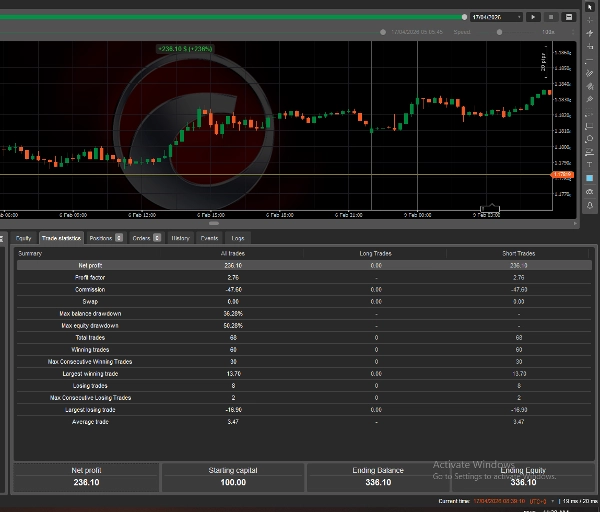Click the Long Trades column header
600x512 pixels.
click(x=375, y=253)
